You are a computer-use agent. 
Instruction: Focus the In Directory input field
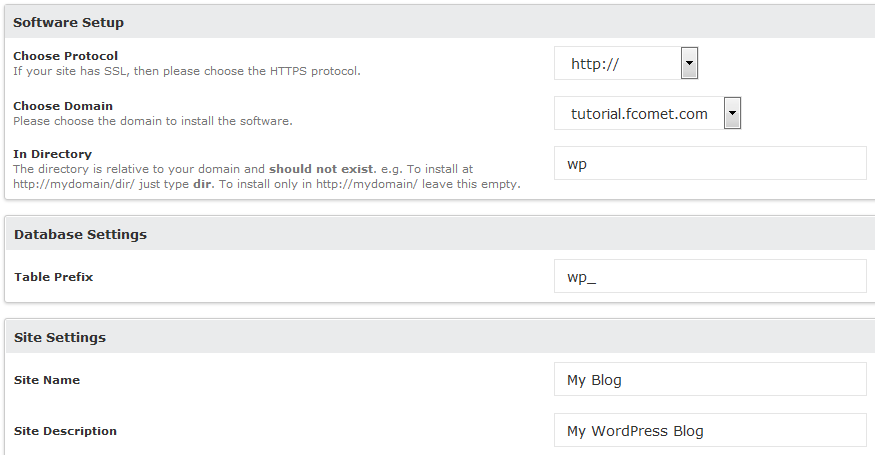[709, 164]
